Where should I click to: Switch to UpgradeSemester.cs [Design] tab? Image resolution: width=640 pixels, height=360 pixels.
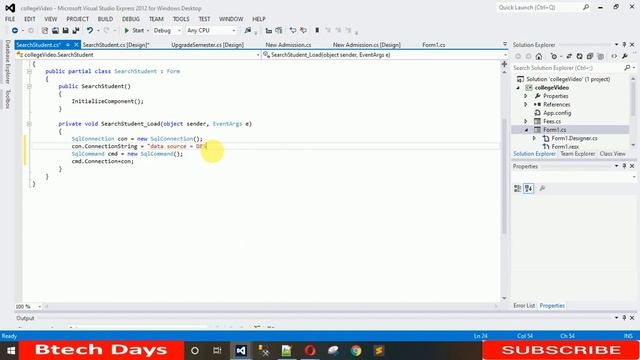pyautogui.click(x=207, y=45)
